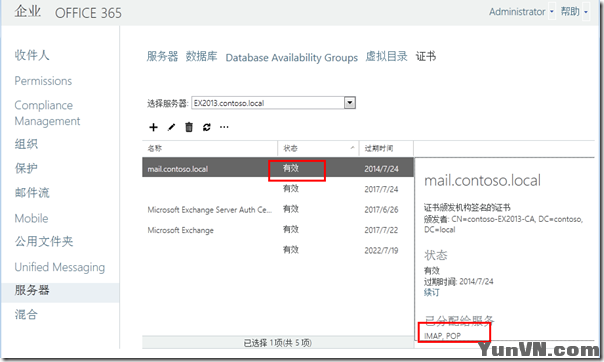This screenshot has height=362, width=604.
Task: Open more options ellipsis menu
Action: tap(224, 127)
